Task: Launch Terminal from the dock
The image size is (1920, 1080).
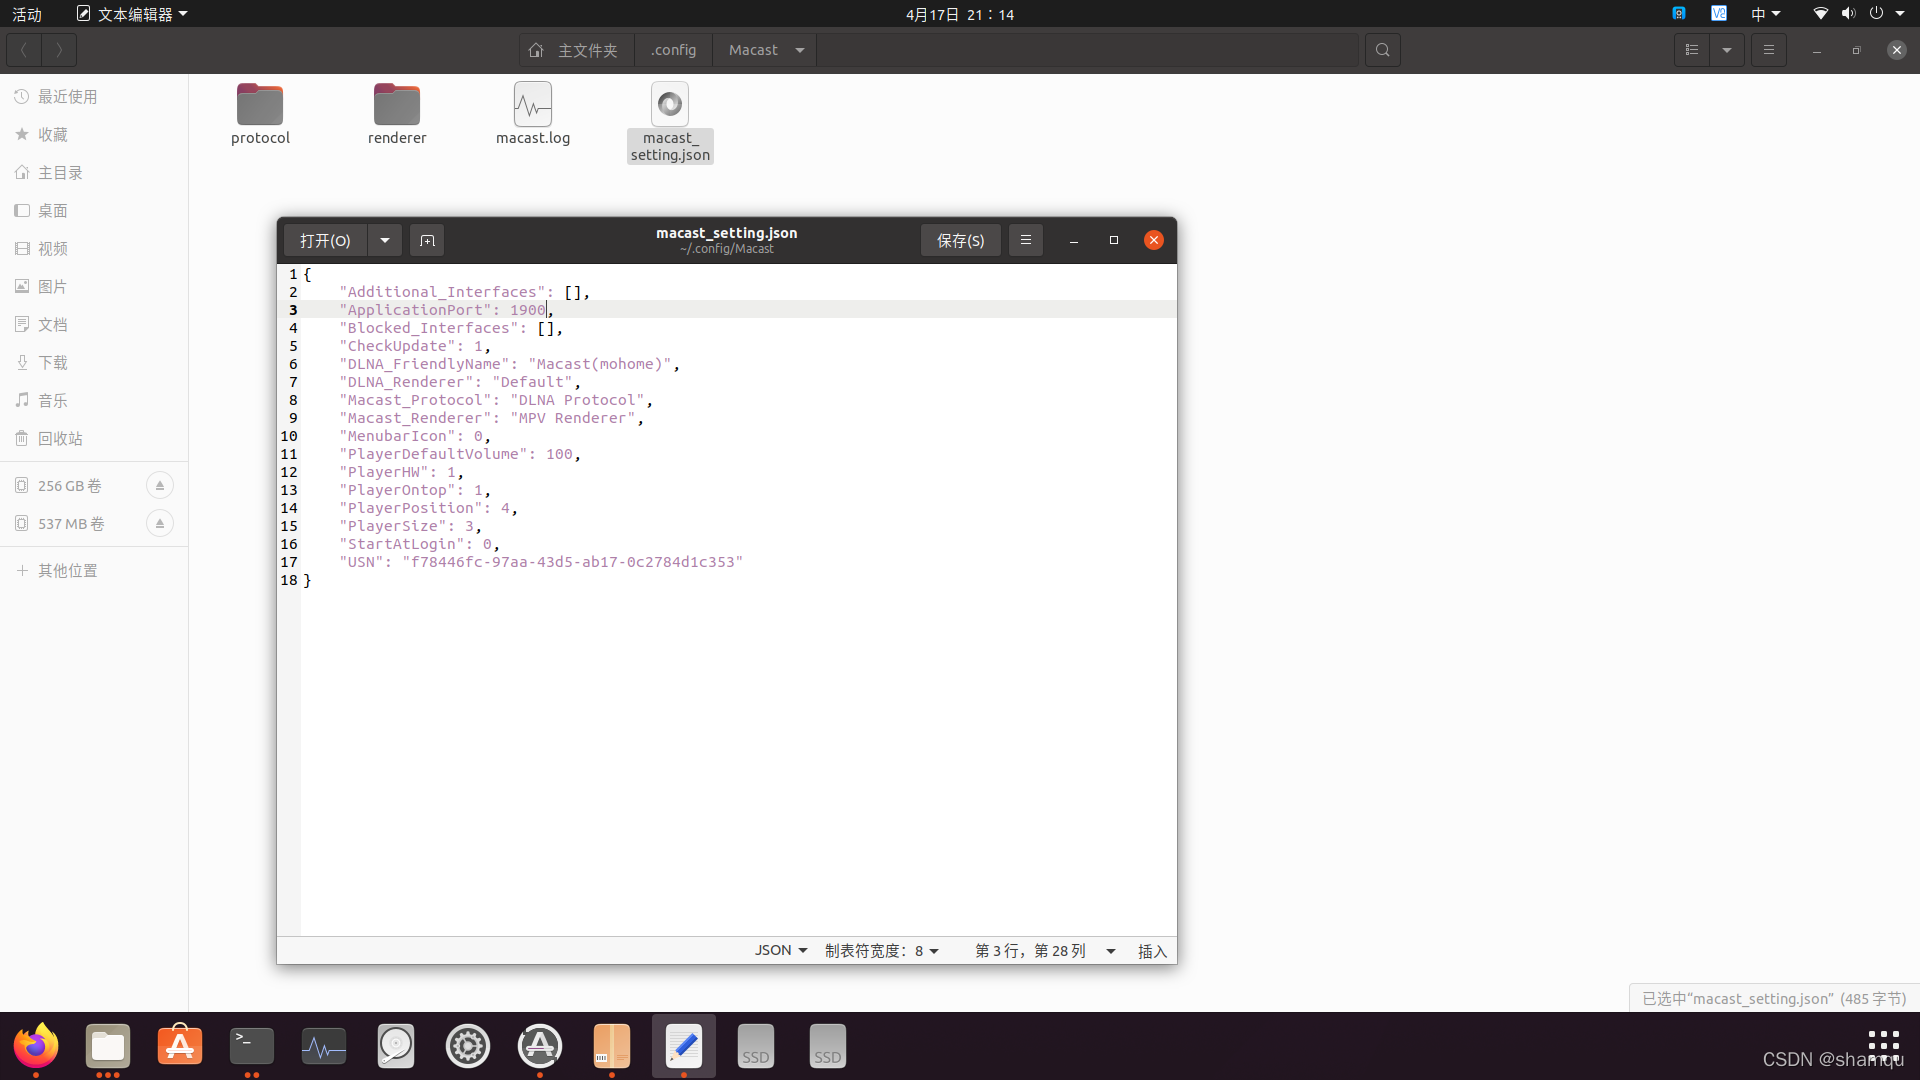Action: (x=251, y=1046)
